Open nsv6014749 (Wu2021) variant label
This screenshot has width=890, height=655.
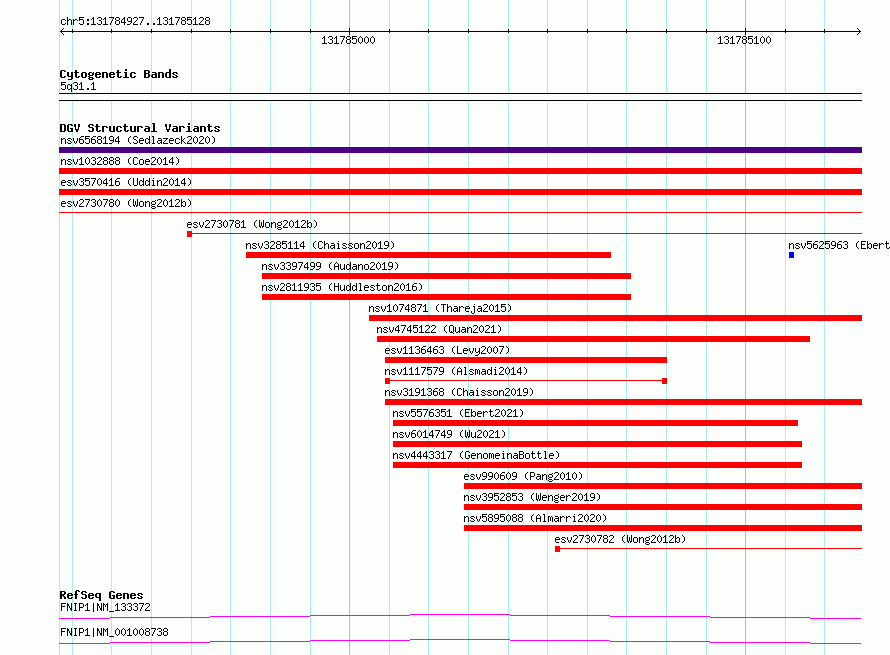pos(449,434)
